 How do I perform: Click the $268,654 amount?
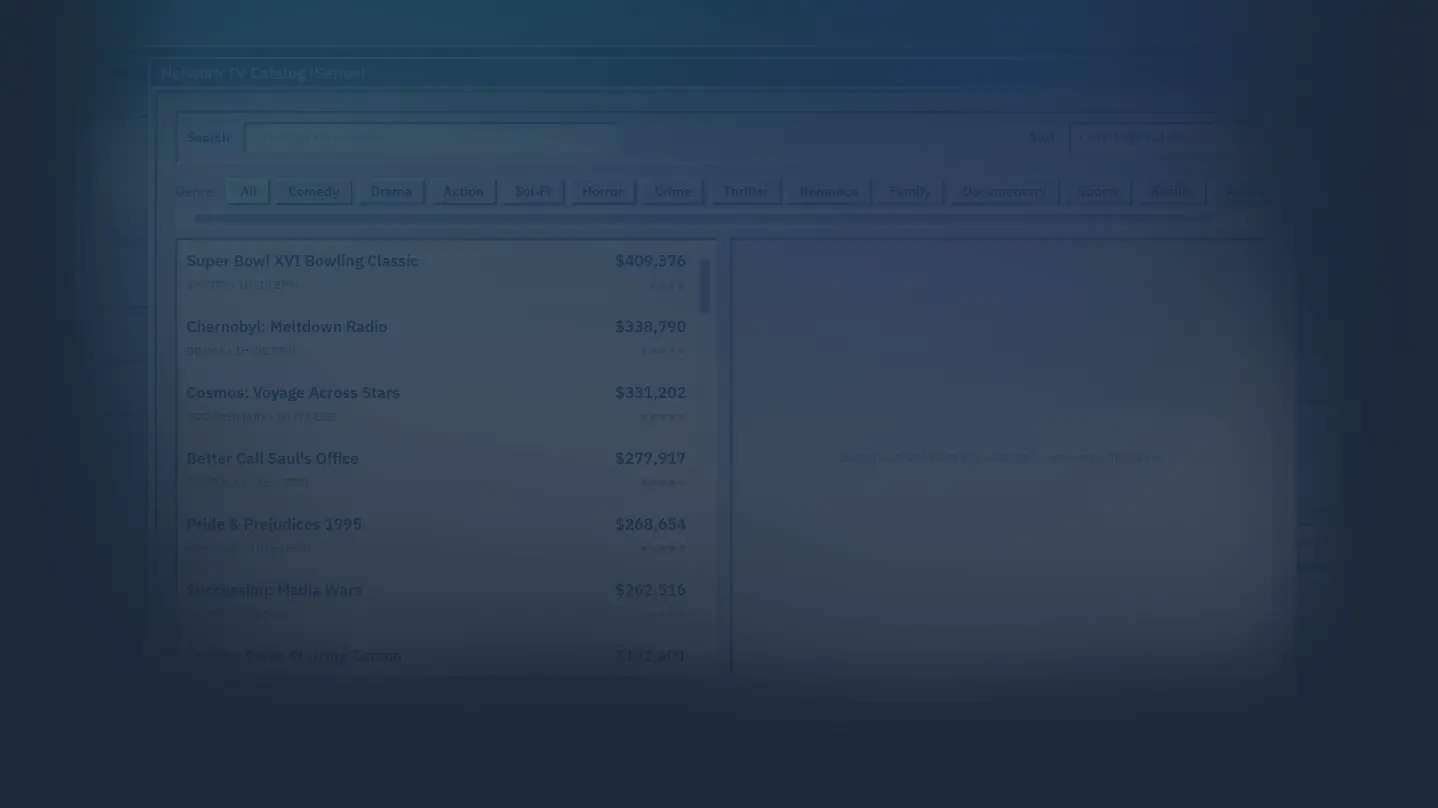point(650,525)
